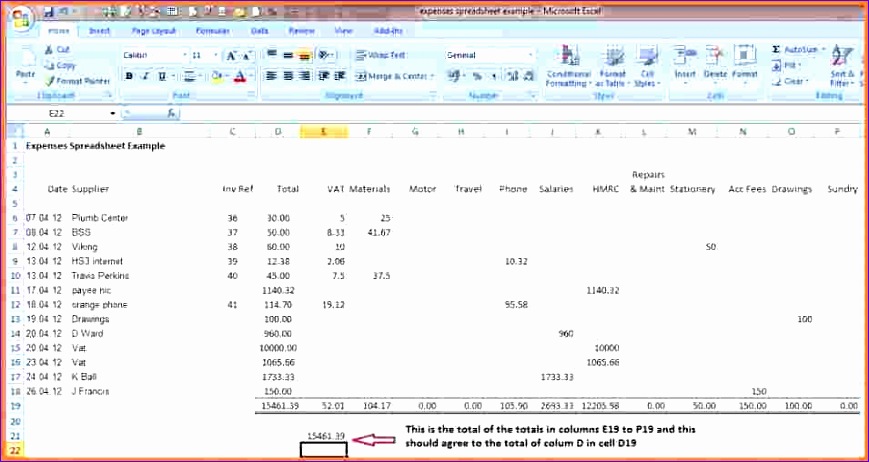Open the Office Button menu
869x462 pixels.
click(x=21, y=19)
